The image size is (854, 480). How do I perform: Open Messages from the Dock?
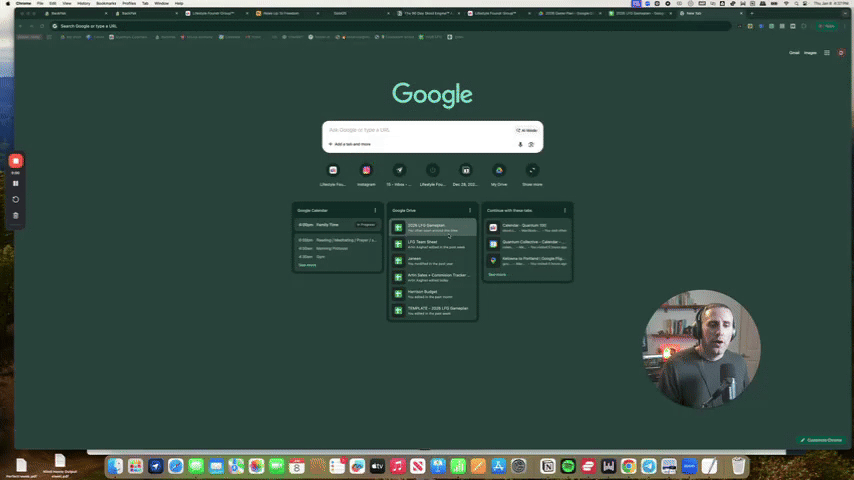tap(196, 466)
